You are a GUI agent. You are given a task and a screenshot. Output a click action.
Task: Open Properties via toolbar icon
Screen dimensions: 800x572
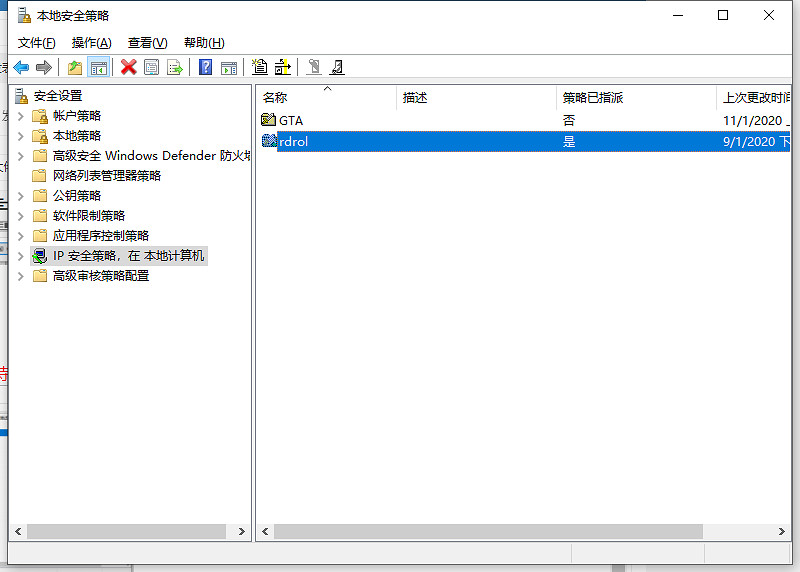pos(152,67)
